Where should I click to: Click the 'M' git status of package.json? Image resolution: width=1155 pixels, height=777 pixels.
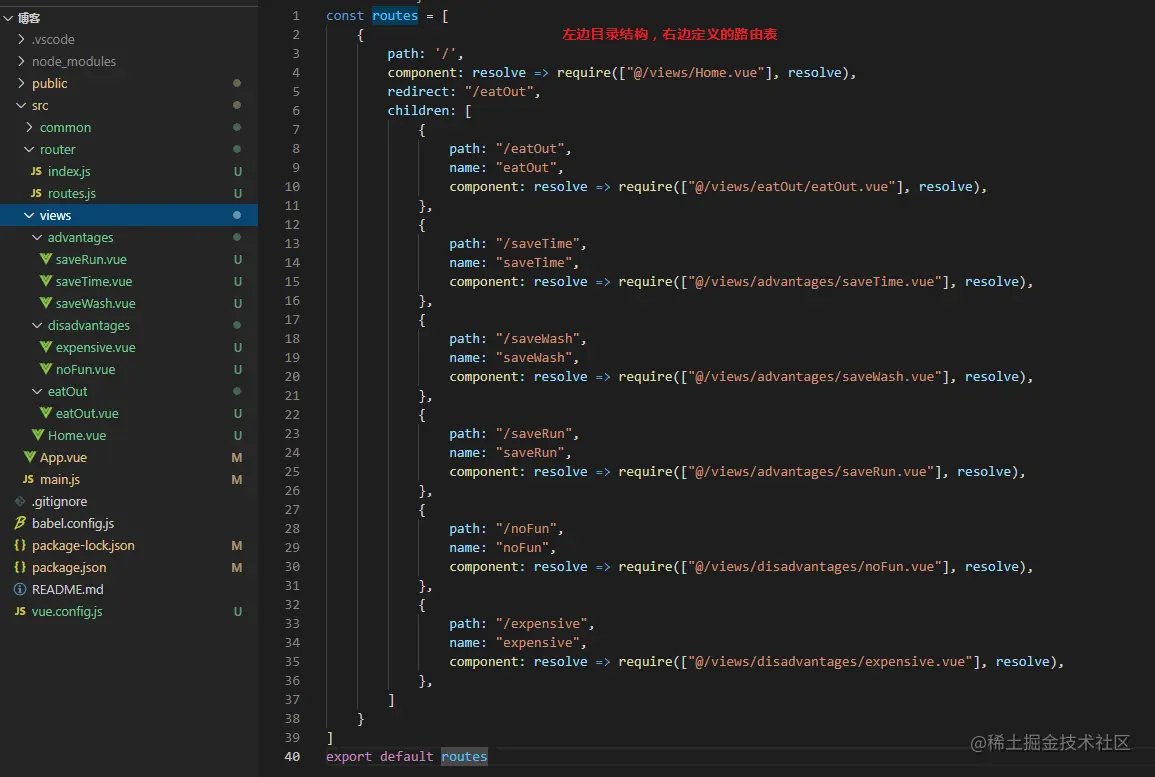236,567
